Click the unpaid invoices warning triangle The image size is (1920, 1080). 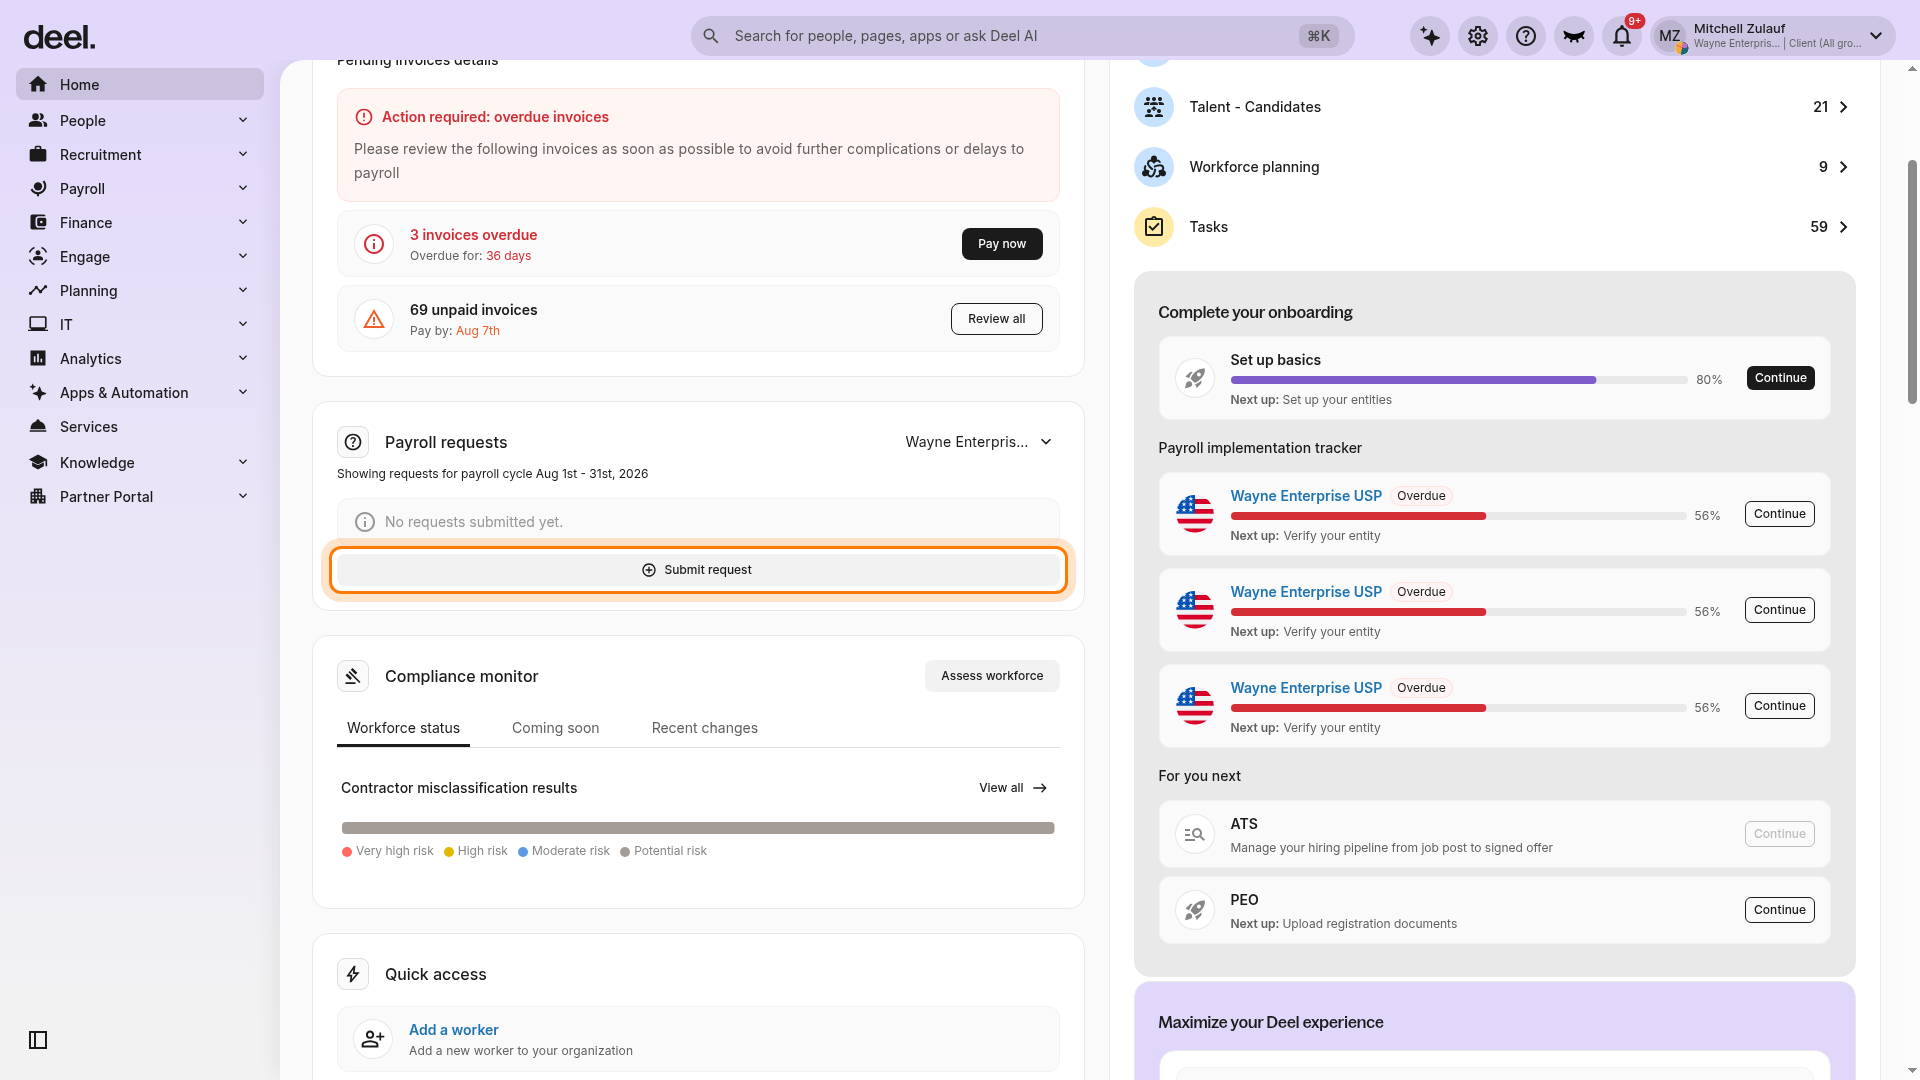coord(374,319)
